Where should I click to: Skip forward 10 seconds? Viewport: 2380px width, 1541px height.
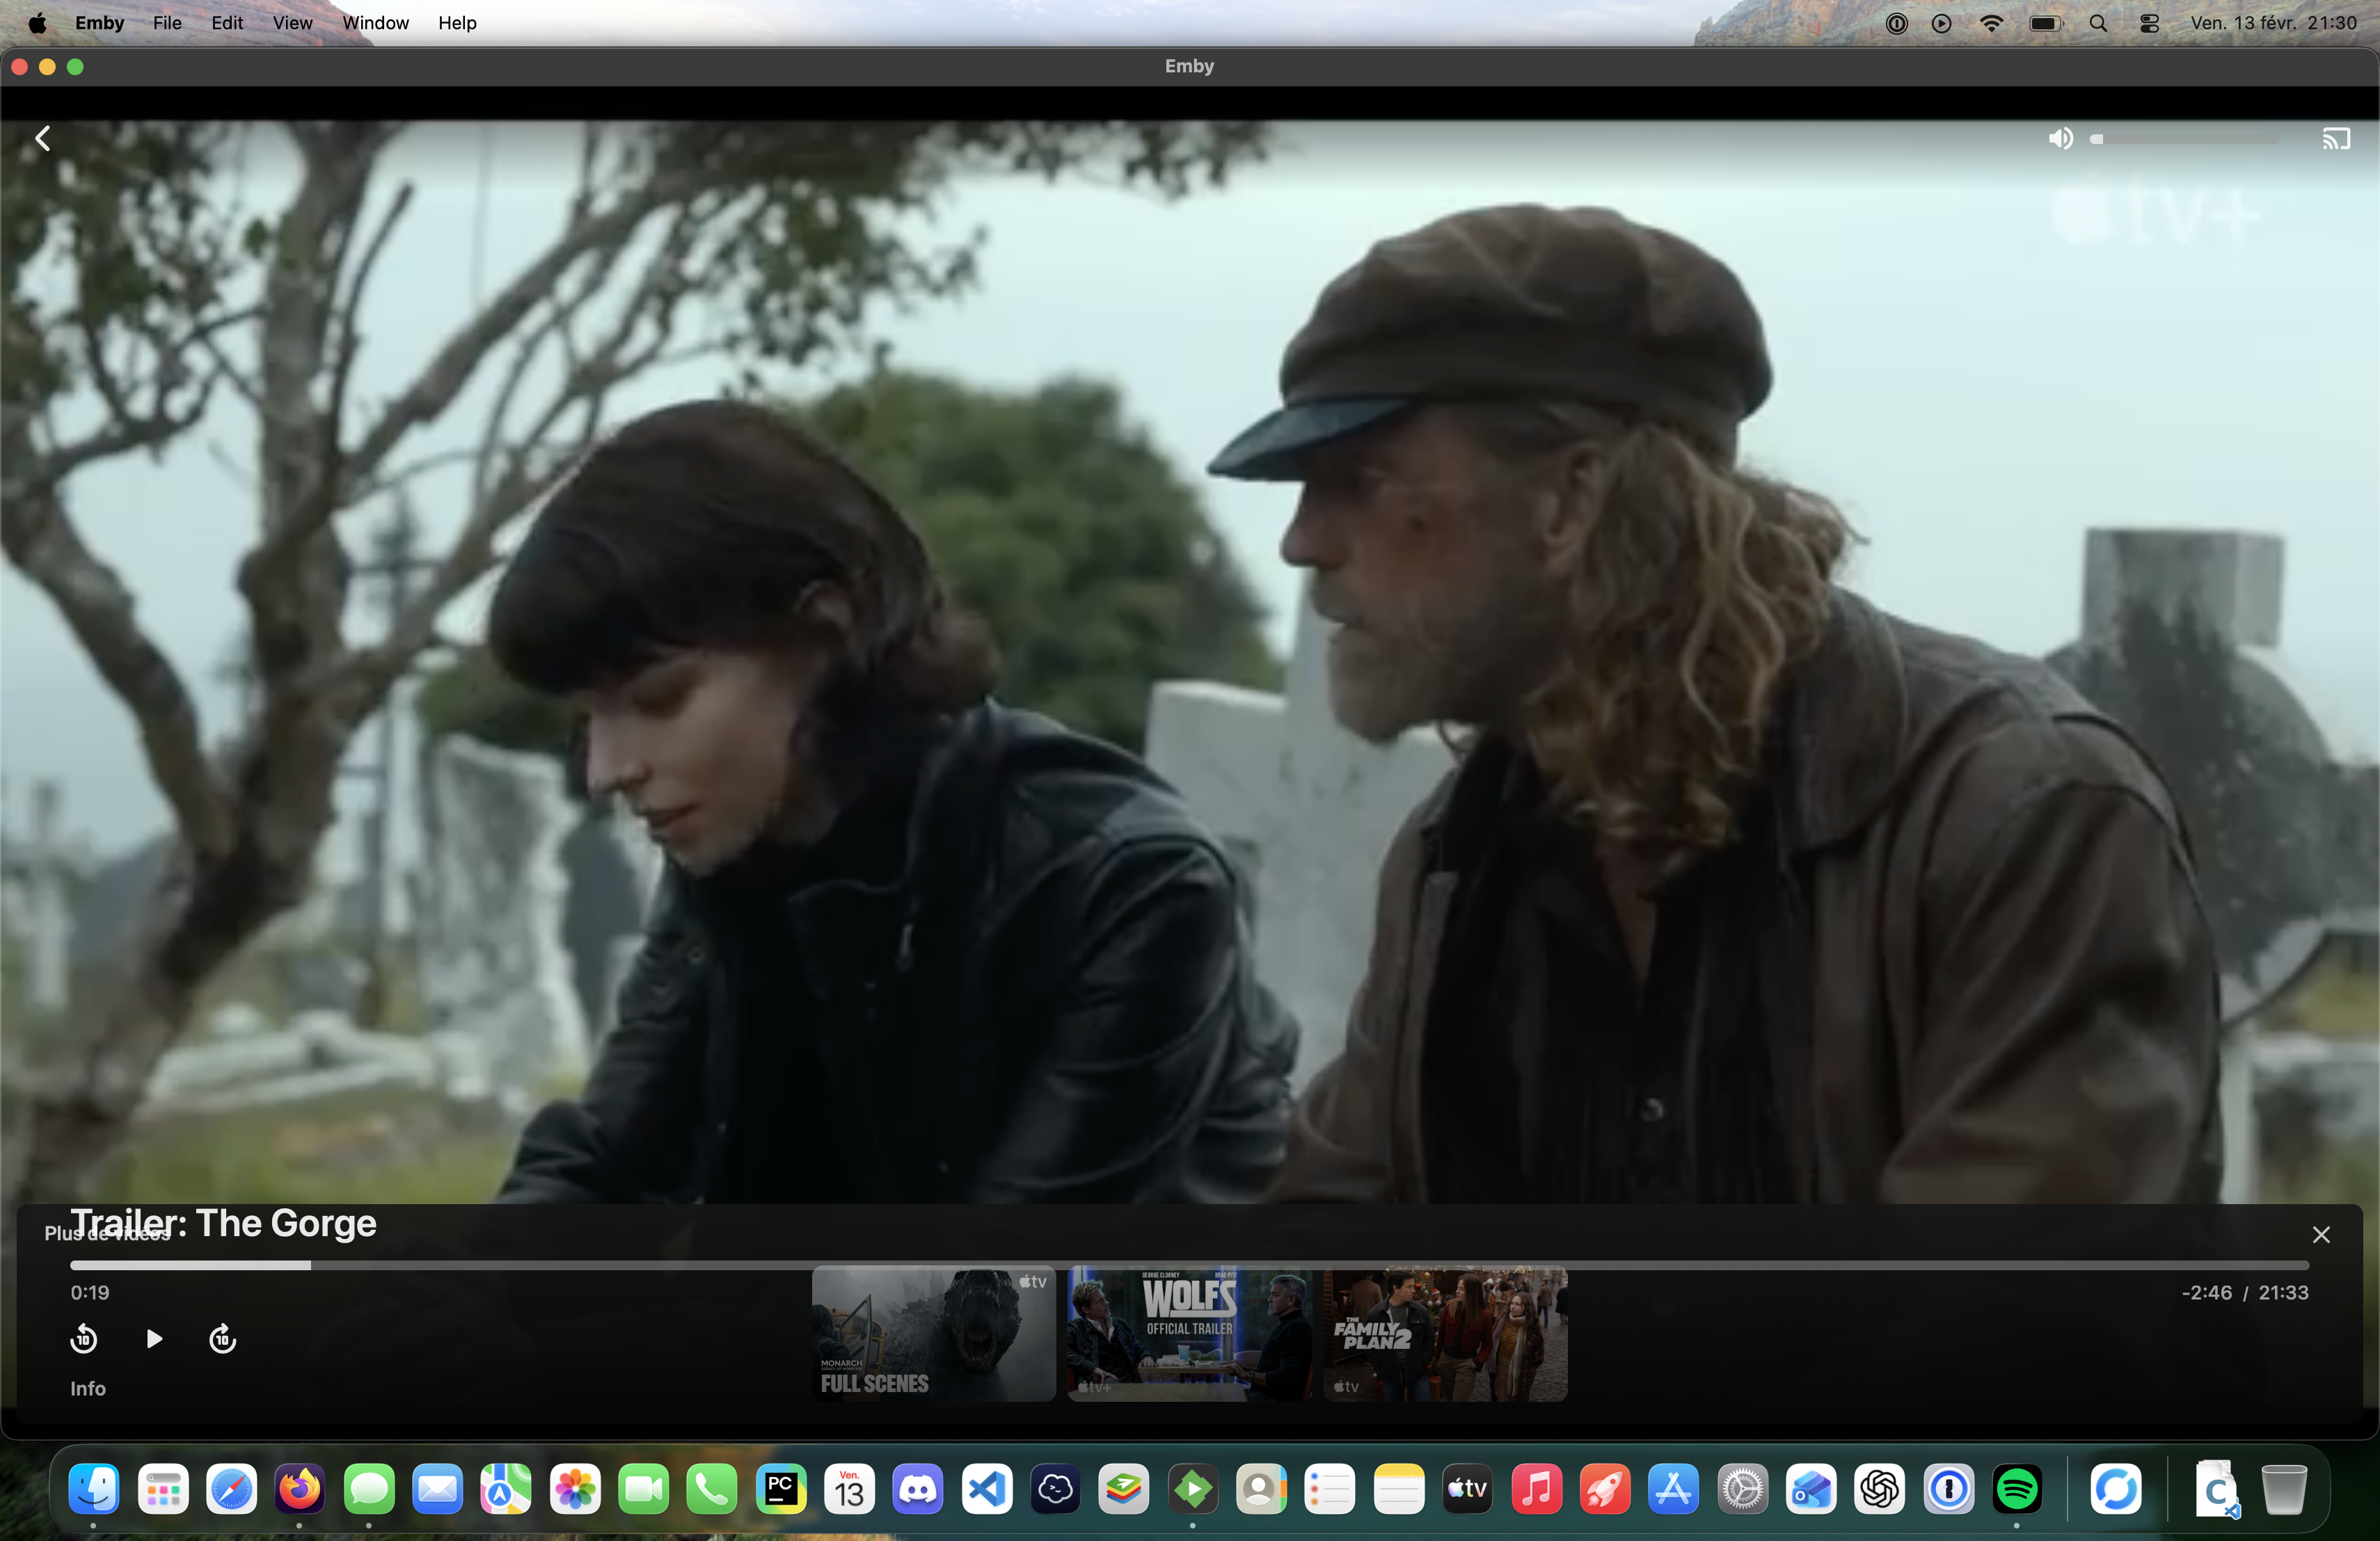pyautogui.click(x=222, y=1338)
